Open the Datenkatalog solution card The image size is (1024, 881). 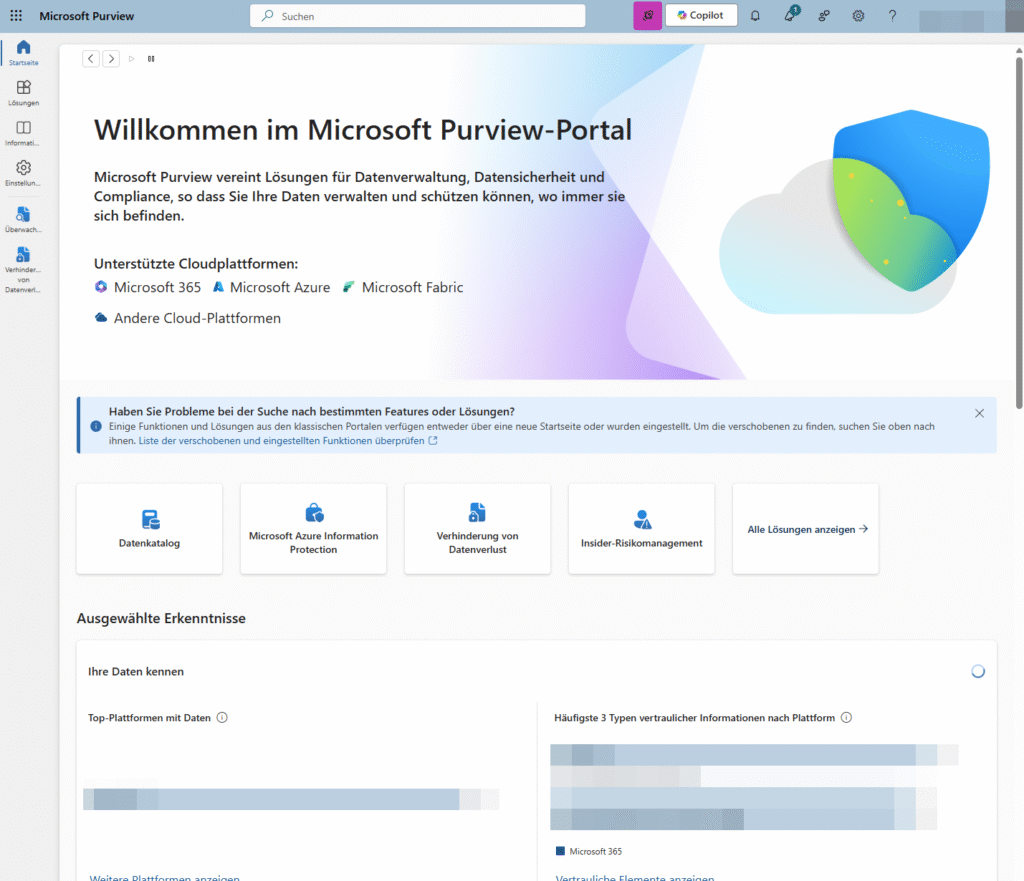148,528
